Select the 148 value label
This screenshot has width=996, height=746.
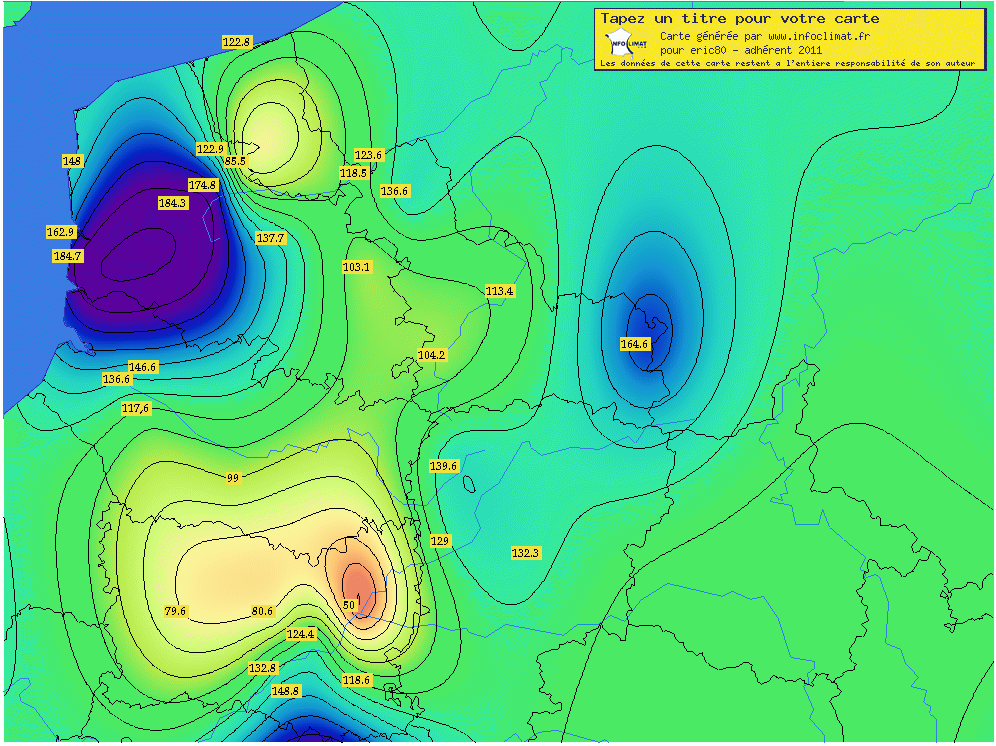[x=72, y=161]
